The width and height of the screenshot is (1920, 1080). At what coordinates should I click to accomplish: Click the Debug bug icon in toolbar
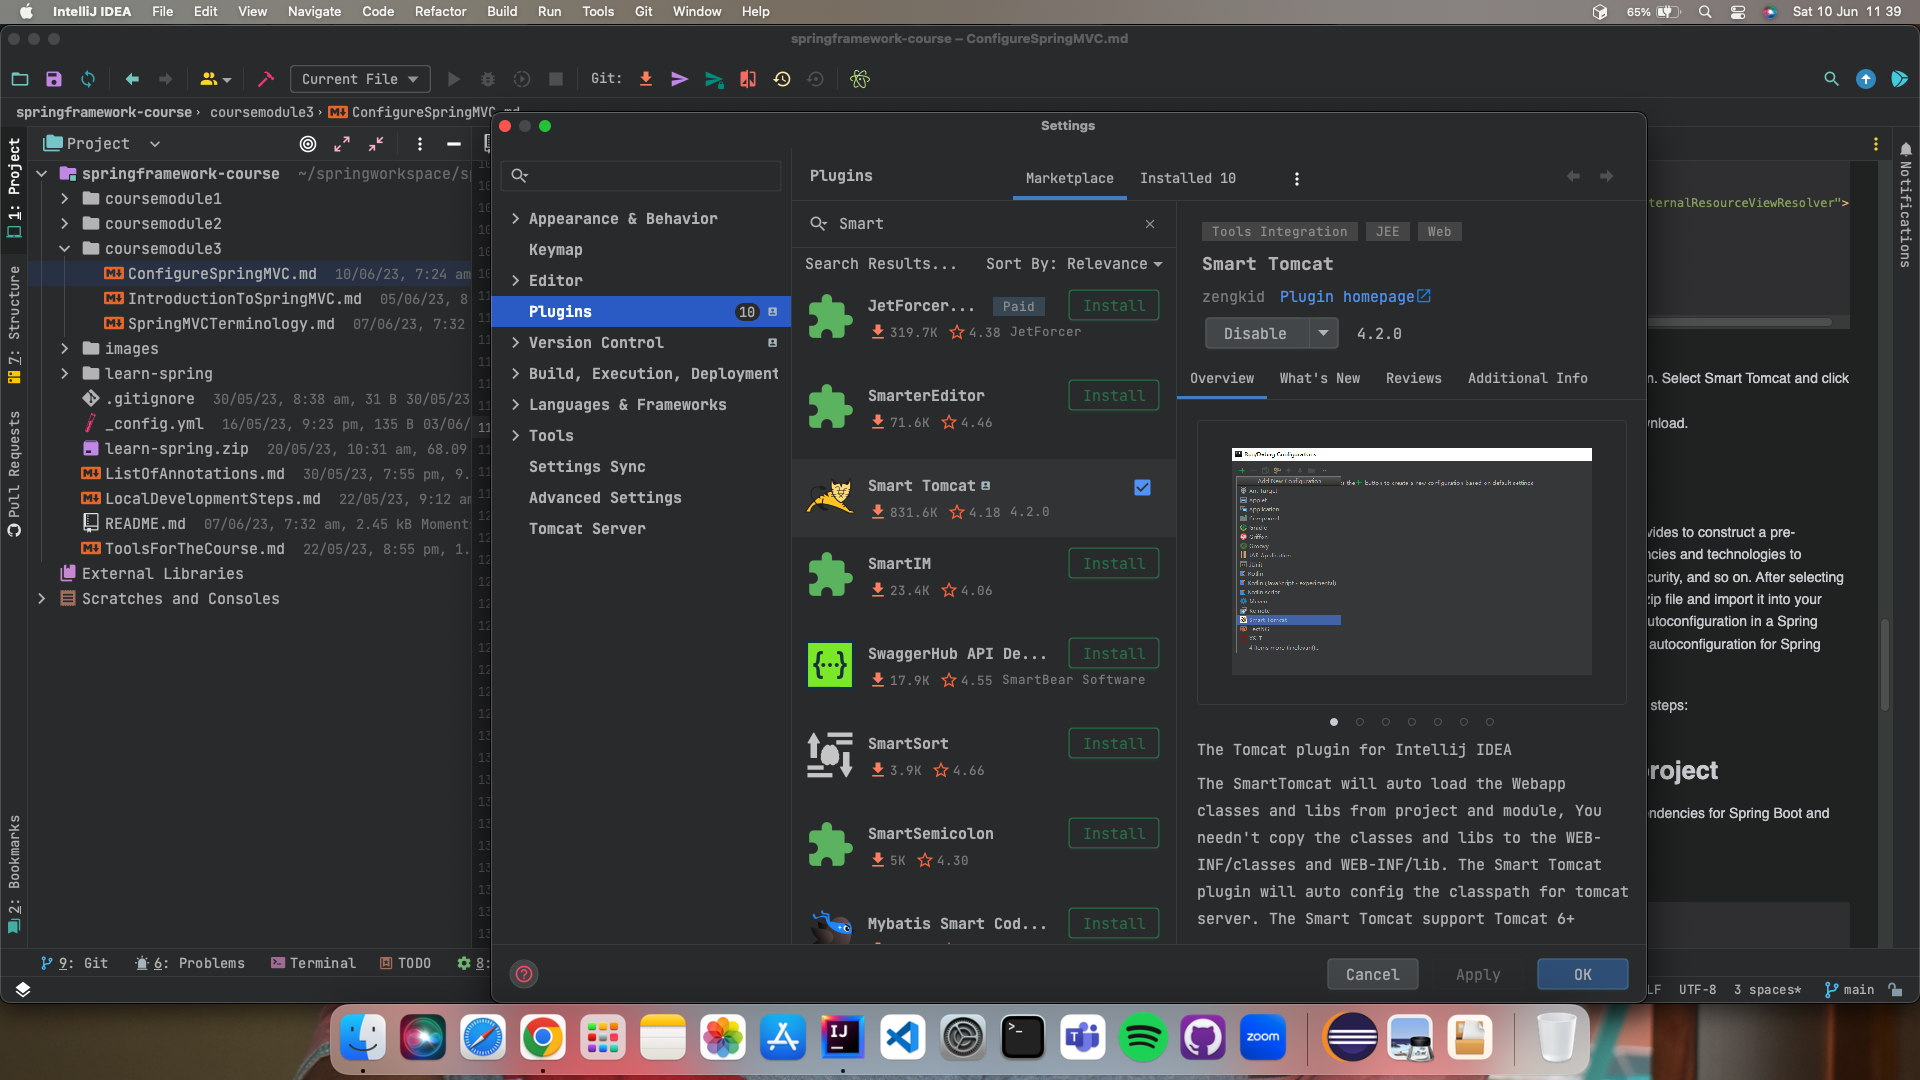click(488, 79)
